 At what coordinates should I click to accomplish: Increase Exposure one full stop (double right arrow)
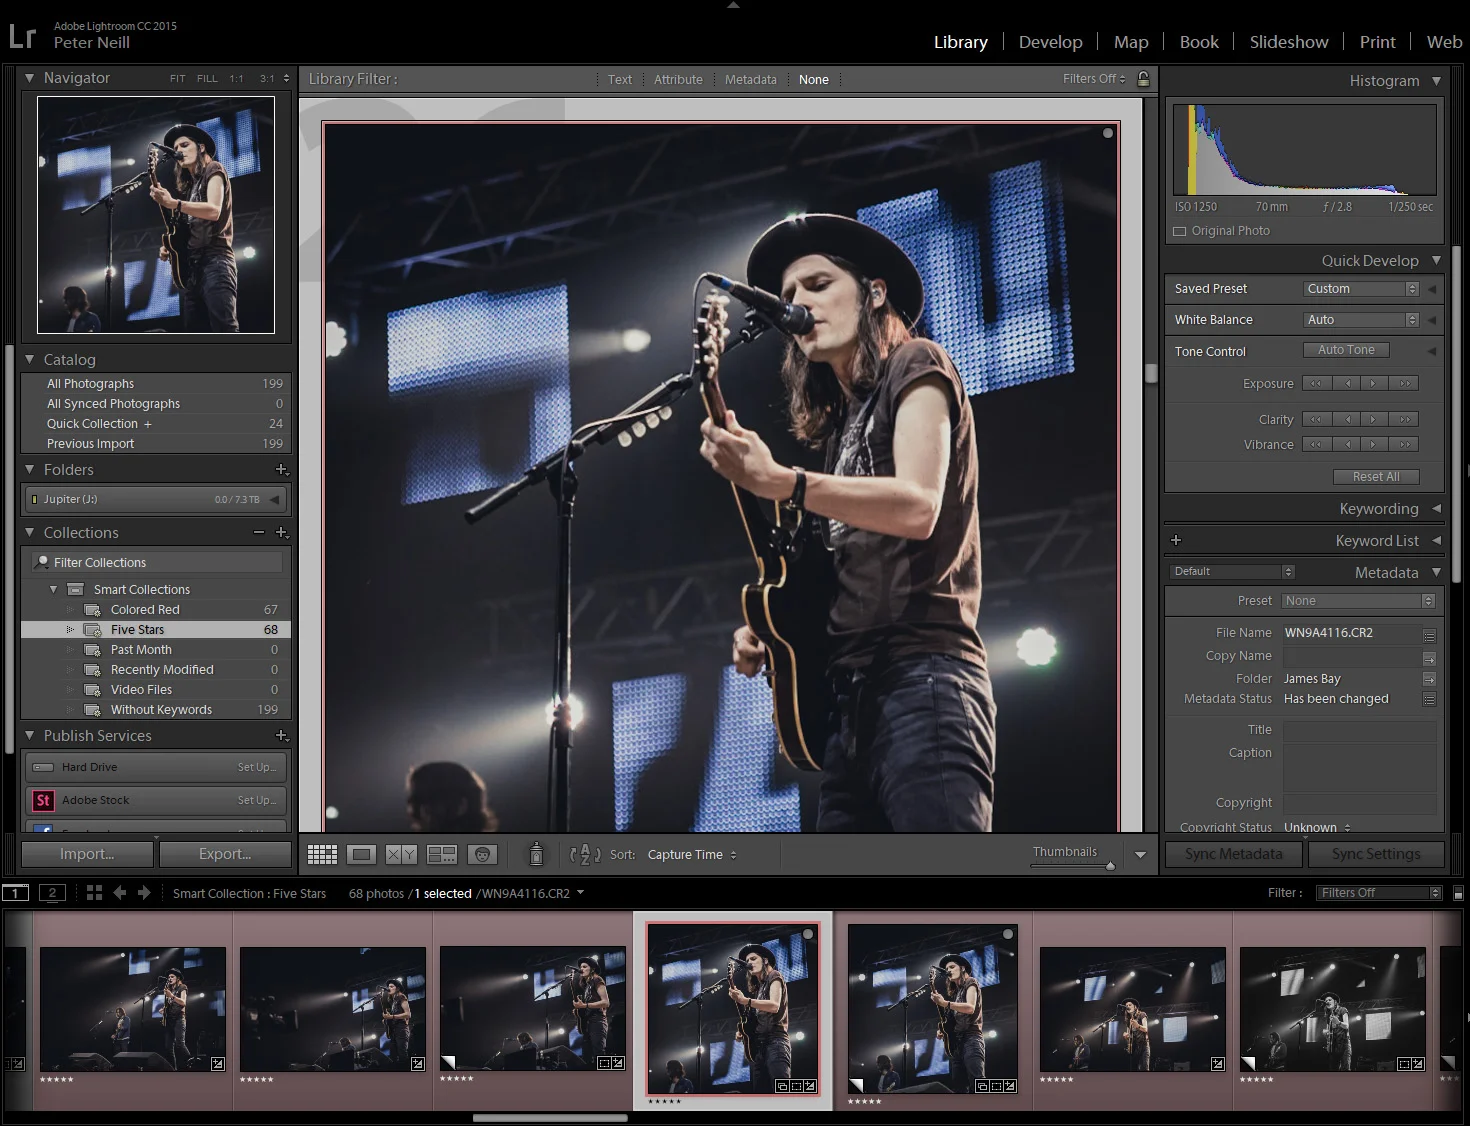[x=1405, y=383]
